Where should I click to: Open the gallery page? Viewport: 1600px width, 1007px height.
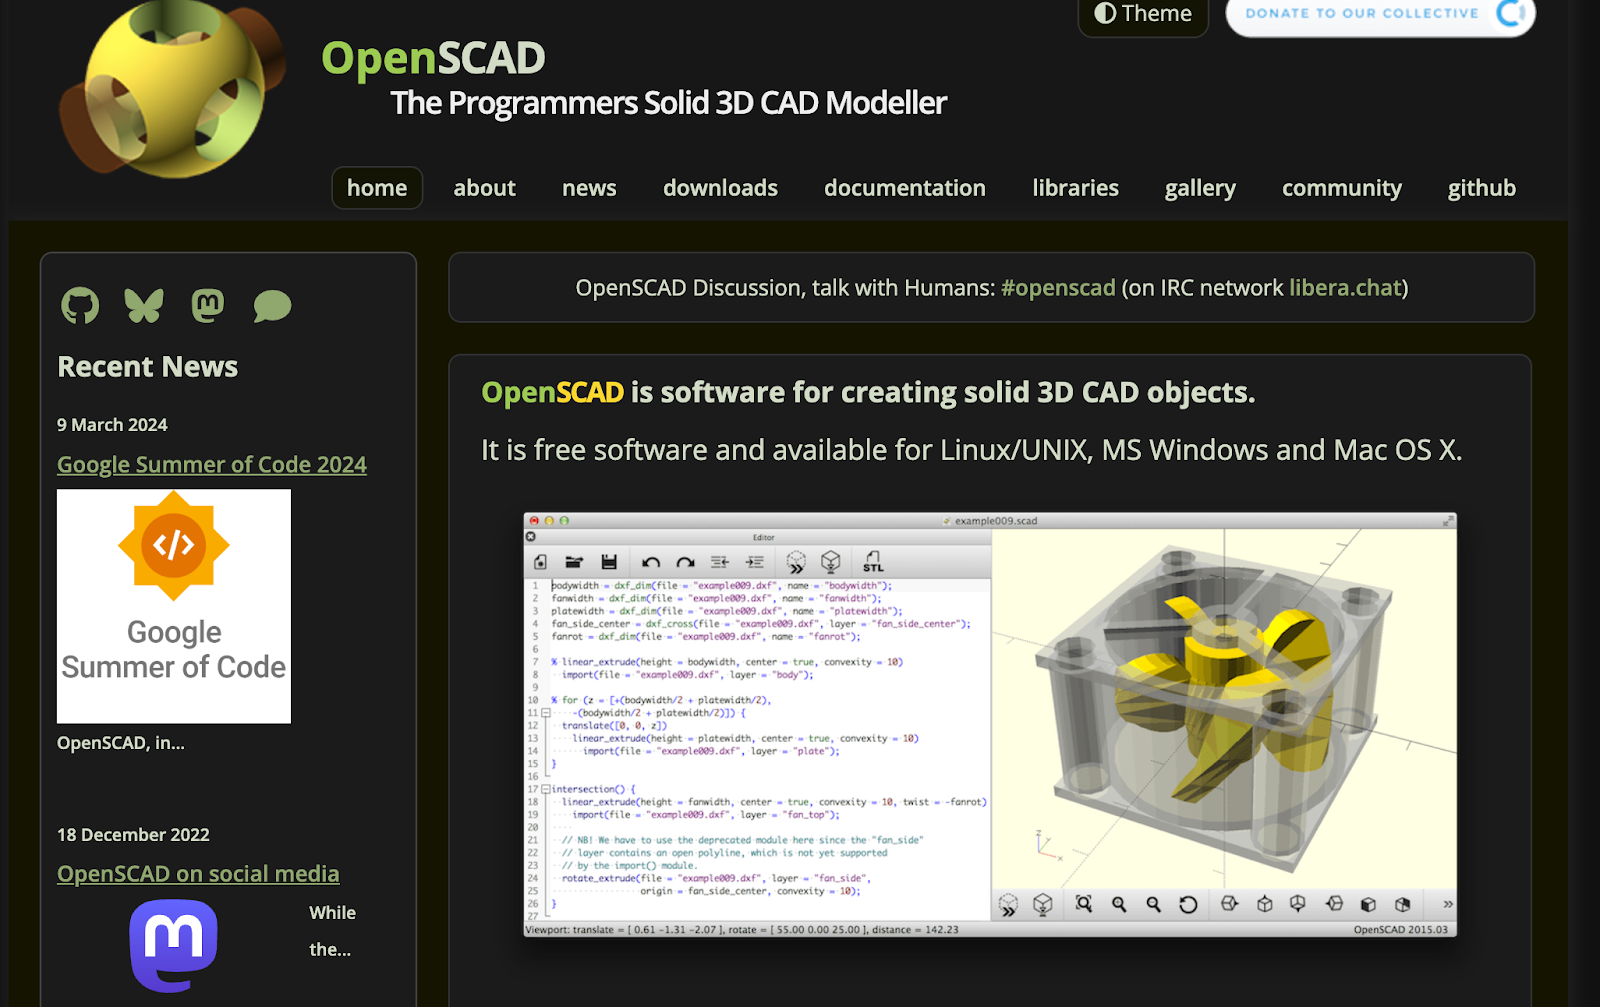tap(1200, 188)
